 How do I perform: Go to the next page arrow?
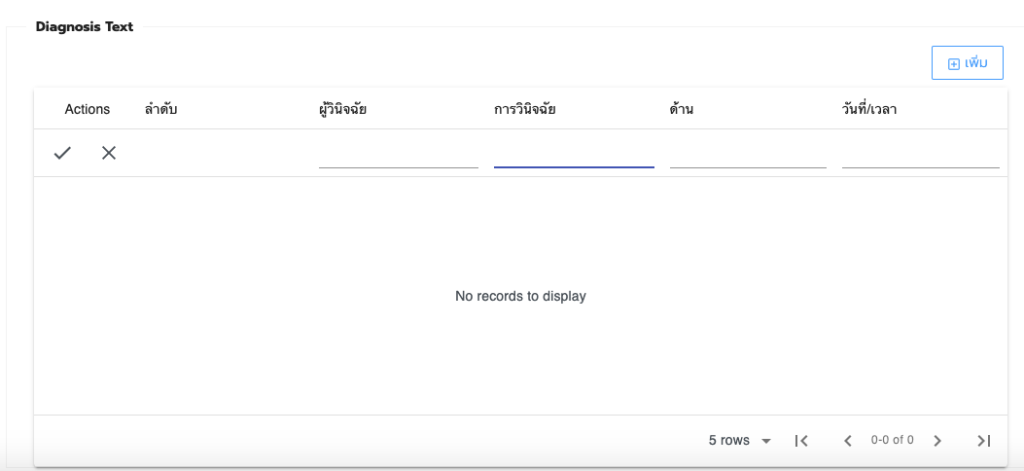[x=937, y=440]
